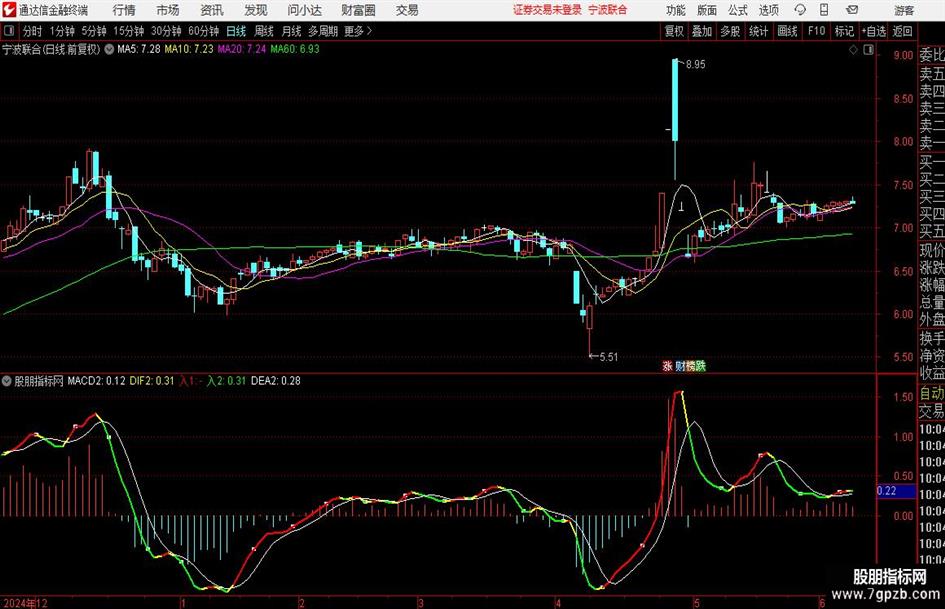Click the 证券交易未登录 login link
Screen dimensions: 945x609
[547, 10]
